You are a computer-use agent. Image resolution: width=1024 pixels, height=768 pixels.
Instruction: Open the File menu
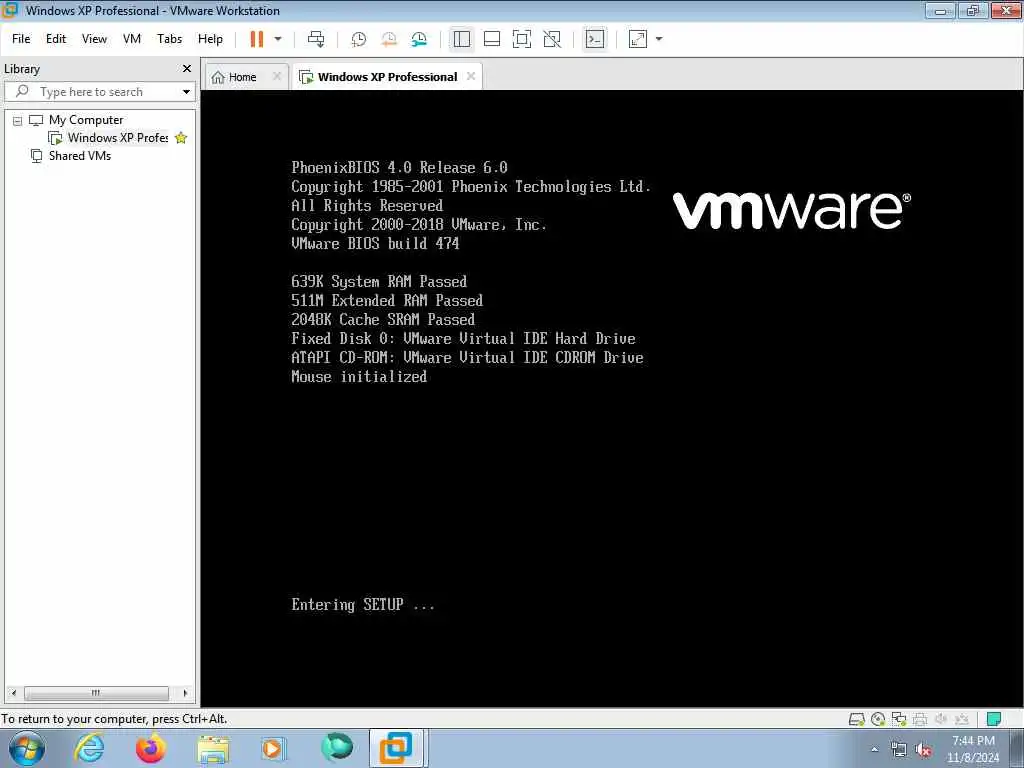(21, 39)
